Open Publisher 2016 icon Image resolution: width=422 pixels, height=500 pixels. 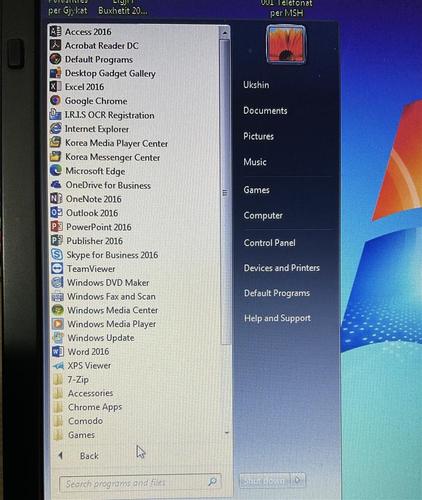(57, 240)
